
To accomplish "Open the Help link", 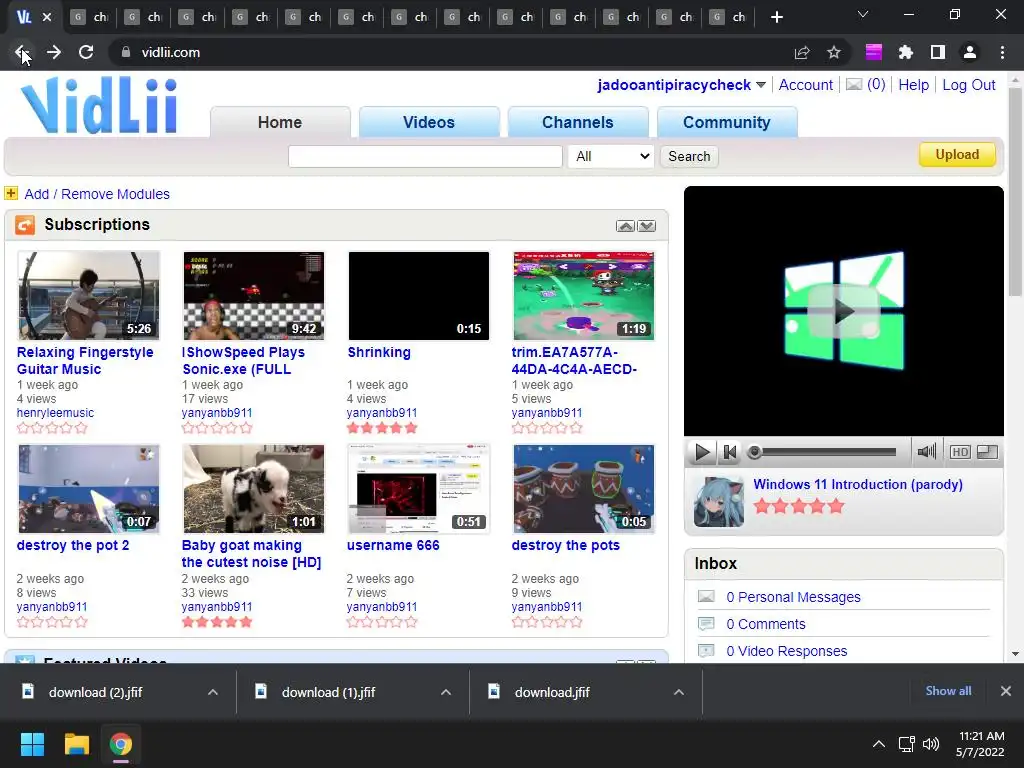I will click(914, 85).
